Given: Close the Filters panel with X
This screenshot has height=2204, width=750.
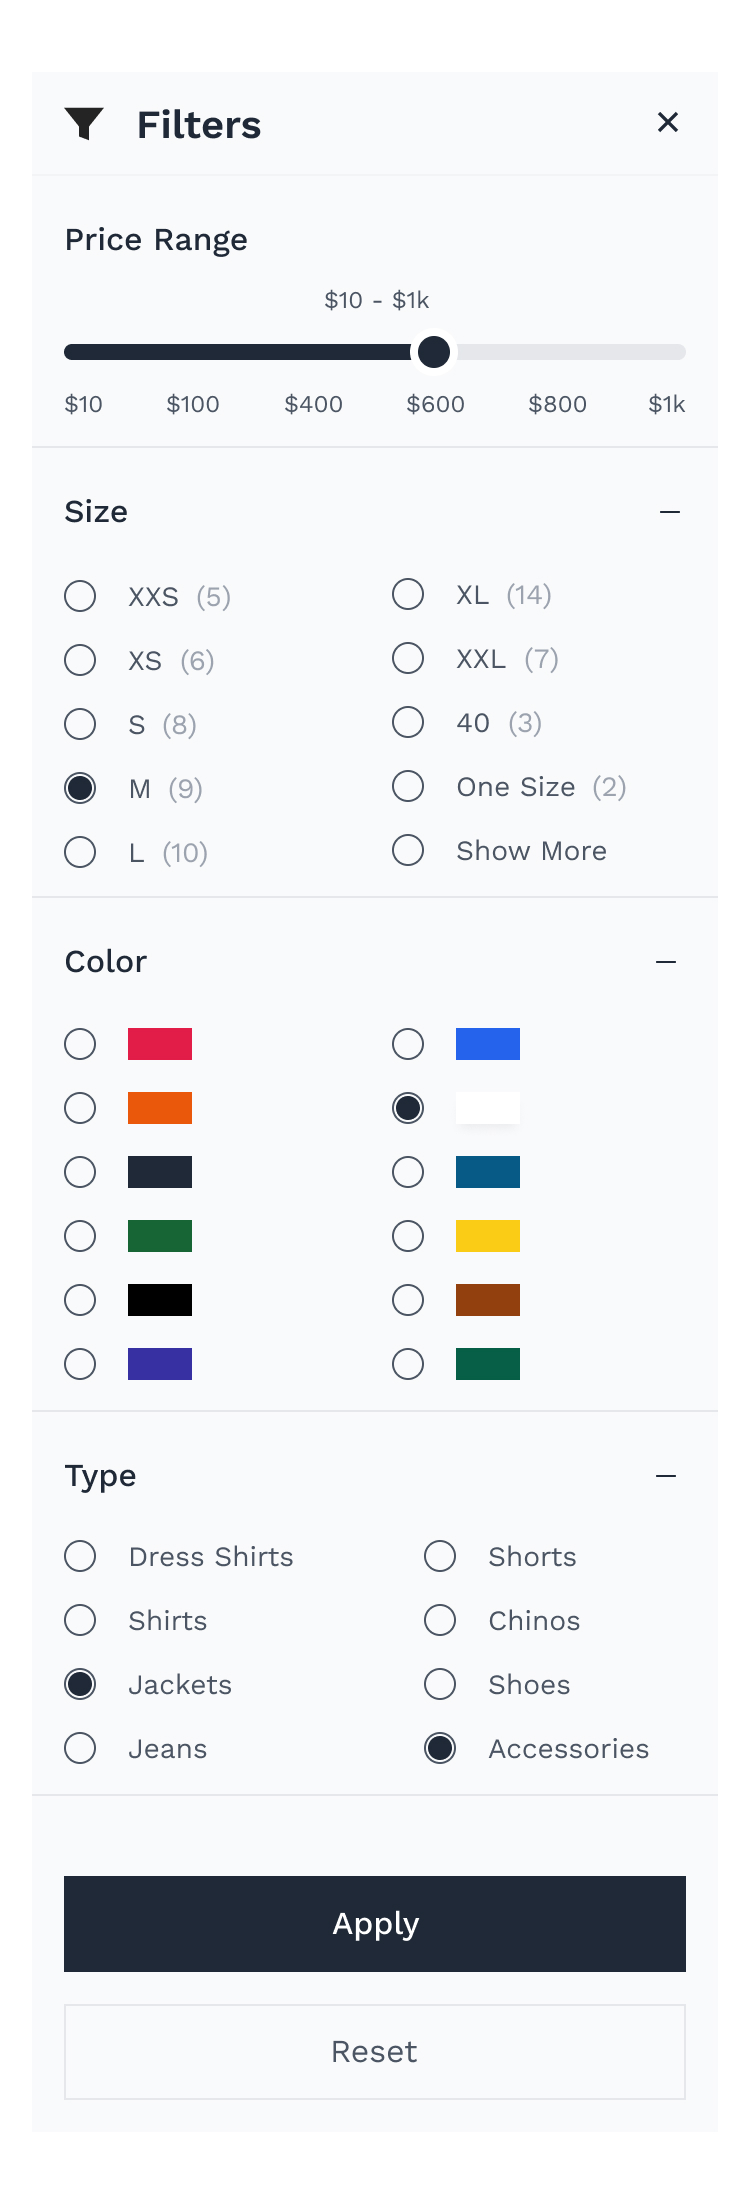Looking at the screenshot, I should point(668,122).
